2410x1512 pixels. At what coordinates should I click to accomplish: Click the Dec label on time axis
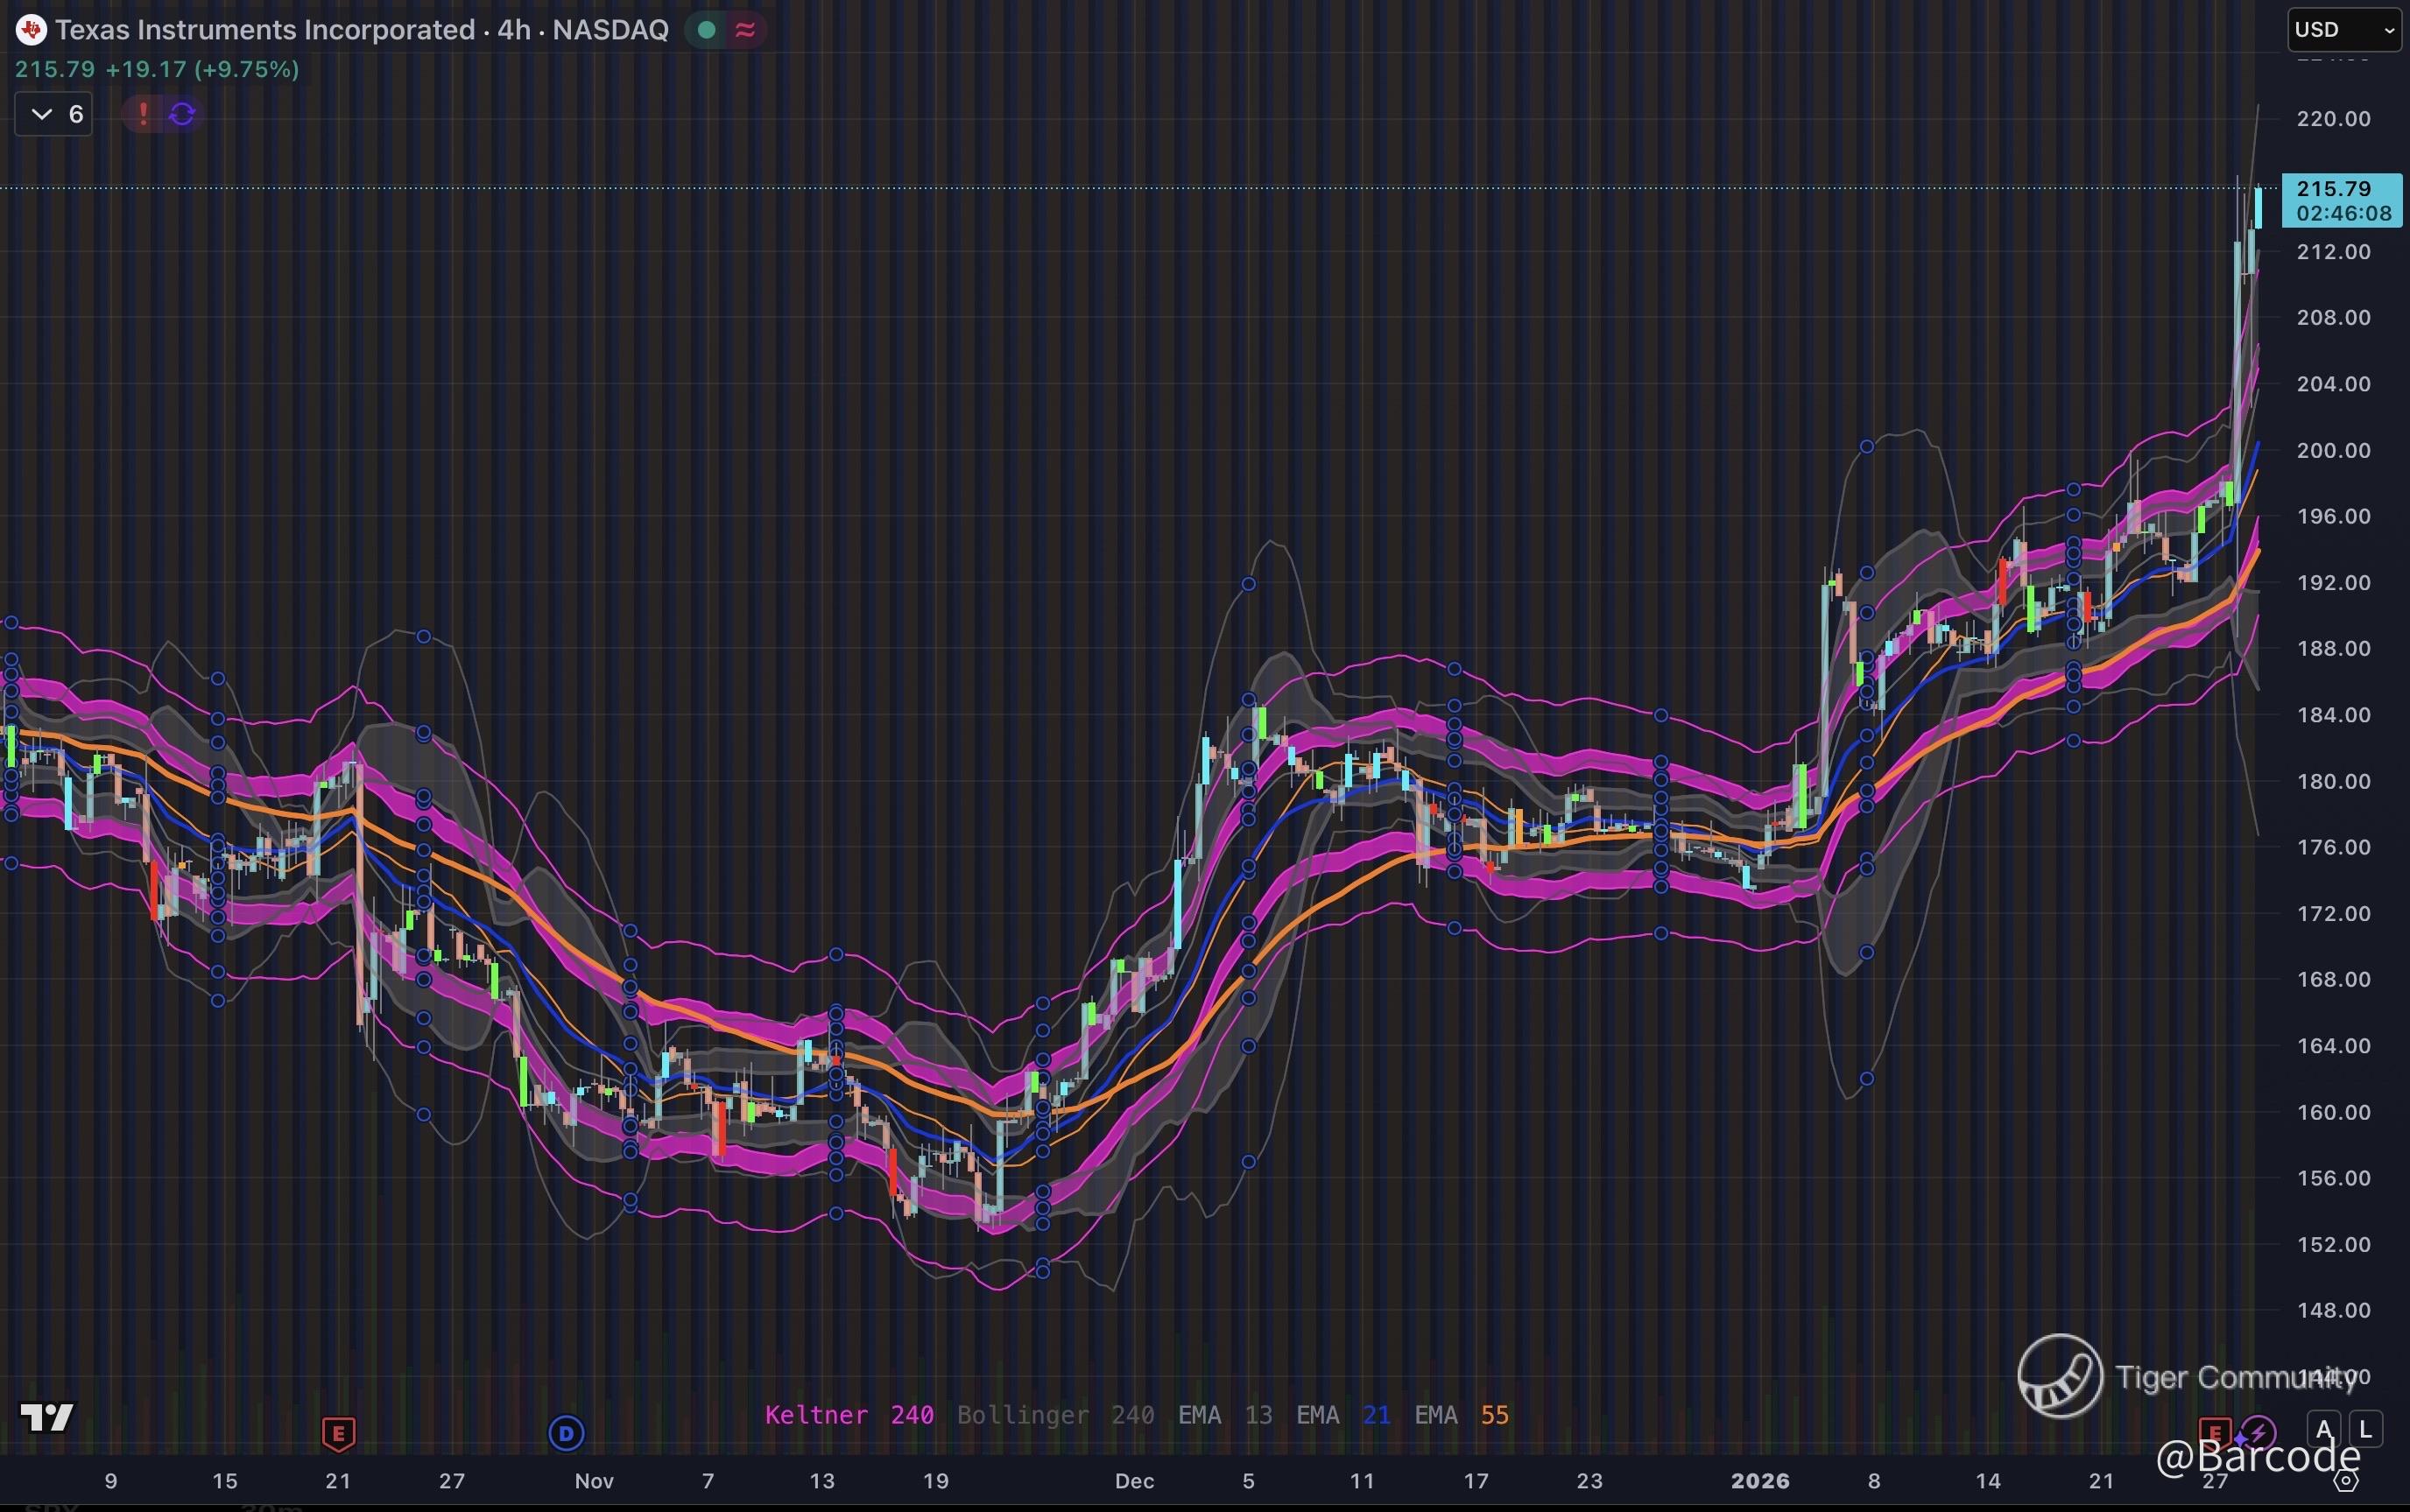coord(1134,1481)
